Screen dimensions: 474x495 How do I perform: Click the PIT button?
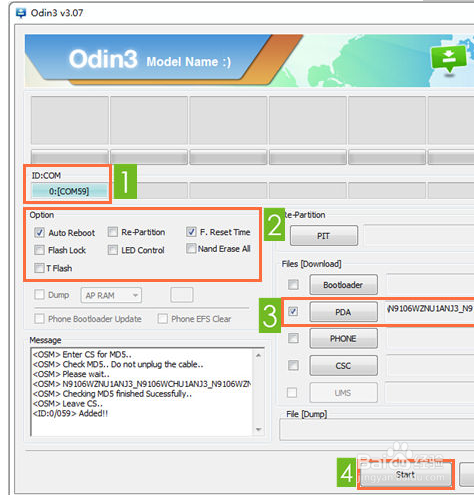(324, 236)
